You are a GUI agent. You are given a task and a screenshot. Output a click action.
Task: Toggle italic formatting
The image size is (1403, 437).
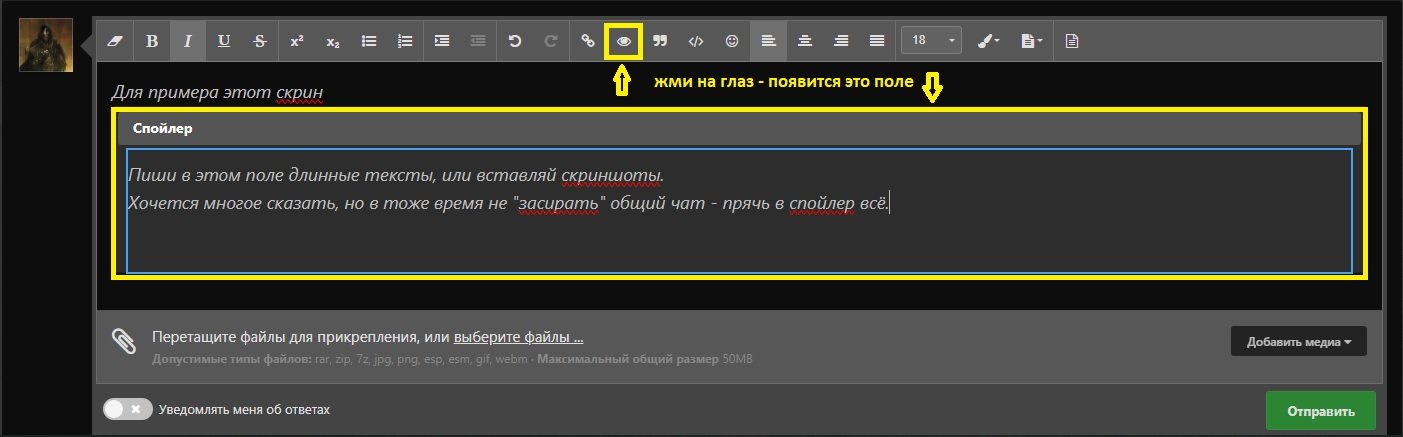point(187,41)
